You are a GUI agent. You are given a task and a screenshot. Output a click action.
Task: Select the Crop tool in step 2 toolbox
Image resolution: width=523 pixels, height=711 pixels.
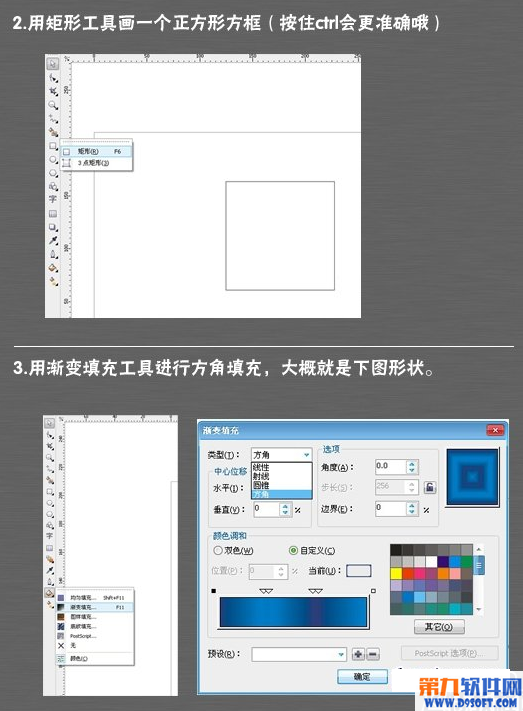point(53,92)
